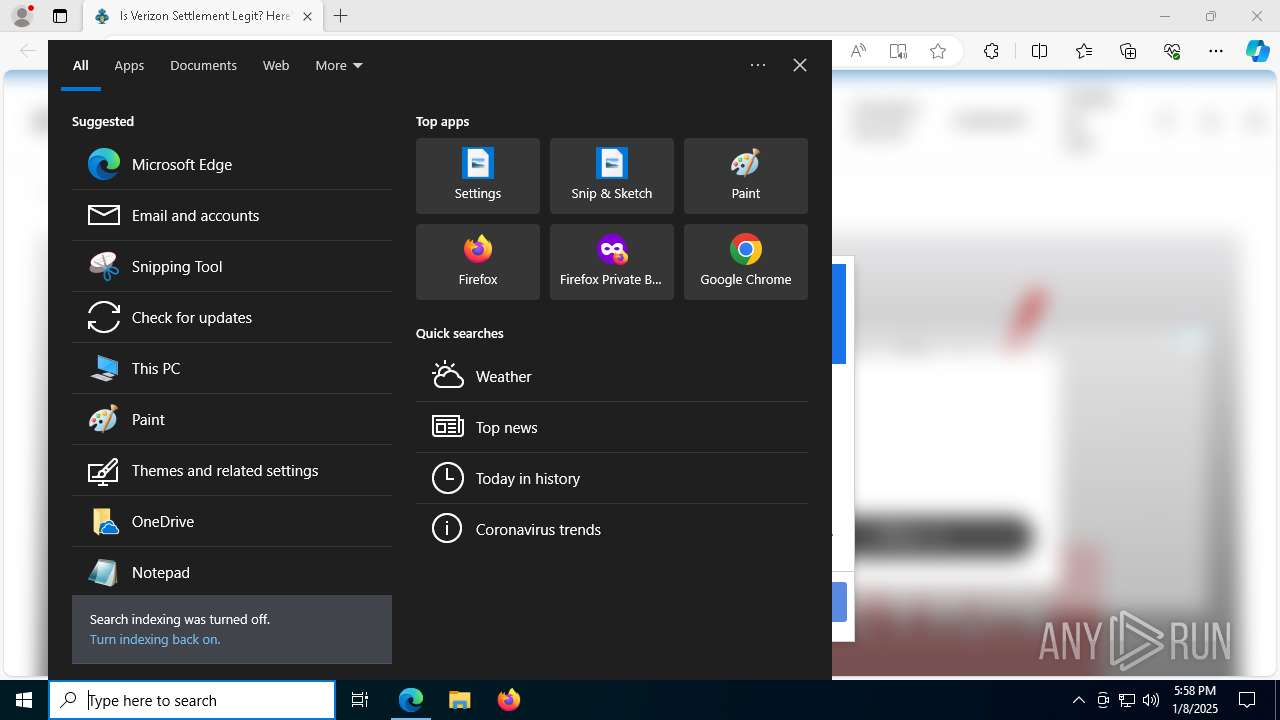This screenshot has height=720, width=1280.
Task: Run Top news quick search
Action: point(612,427)
